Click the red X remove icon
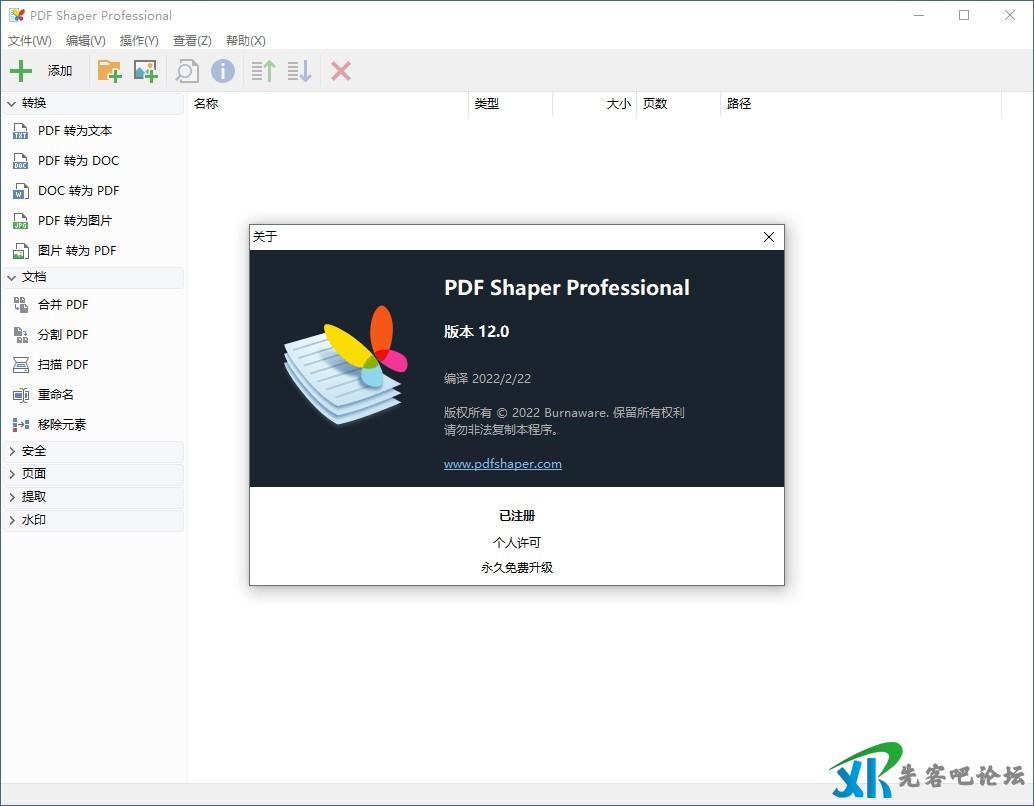The height and width of the screenshot is (806, 1034). [341, 71]
